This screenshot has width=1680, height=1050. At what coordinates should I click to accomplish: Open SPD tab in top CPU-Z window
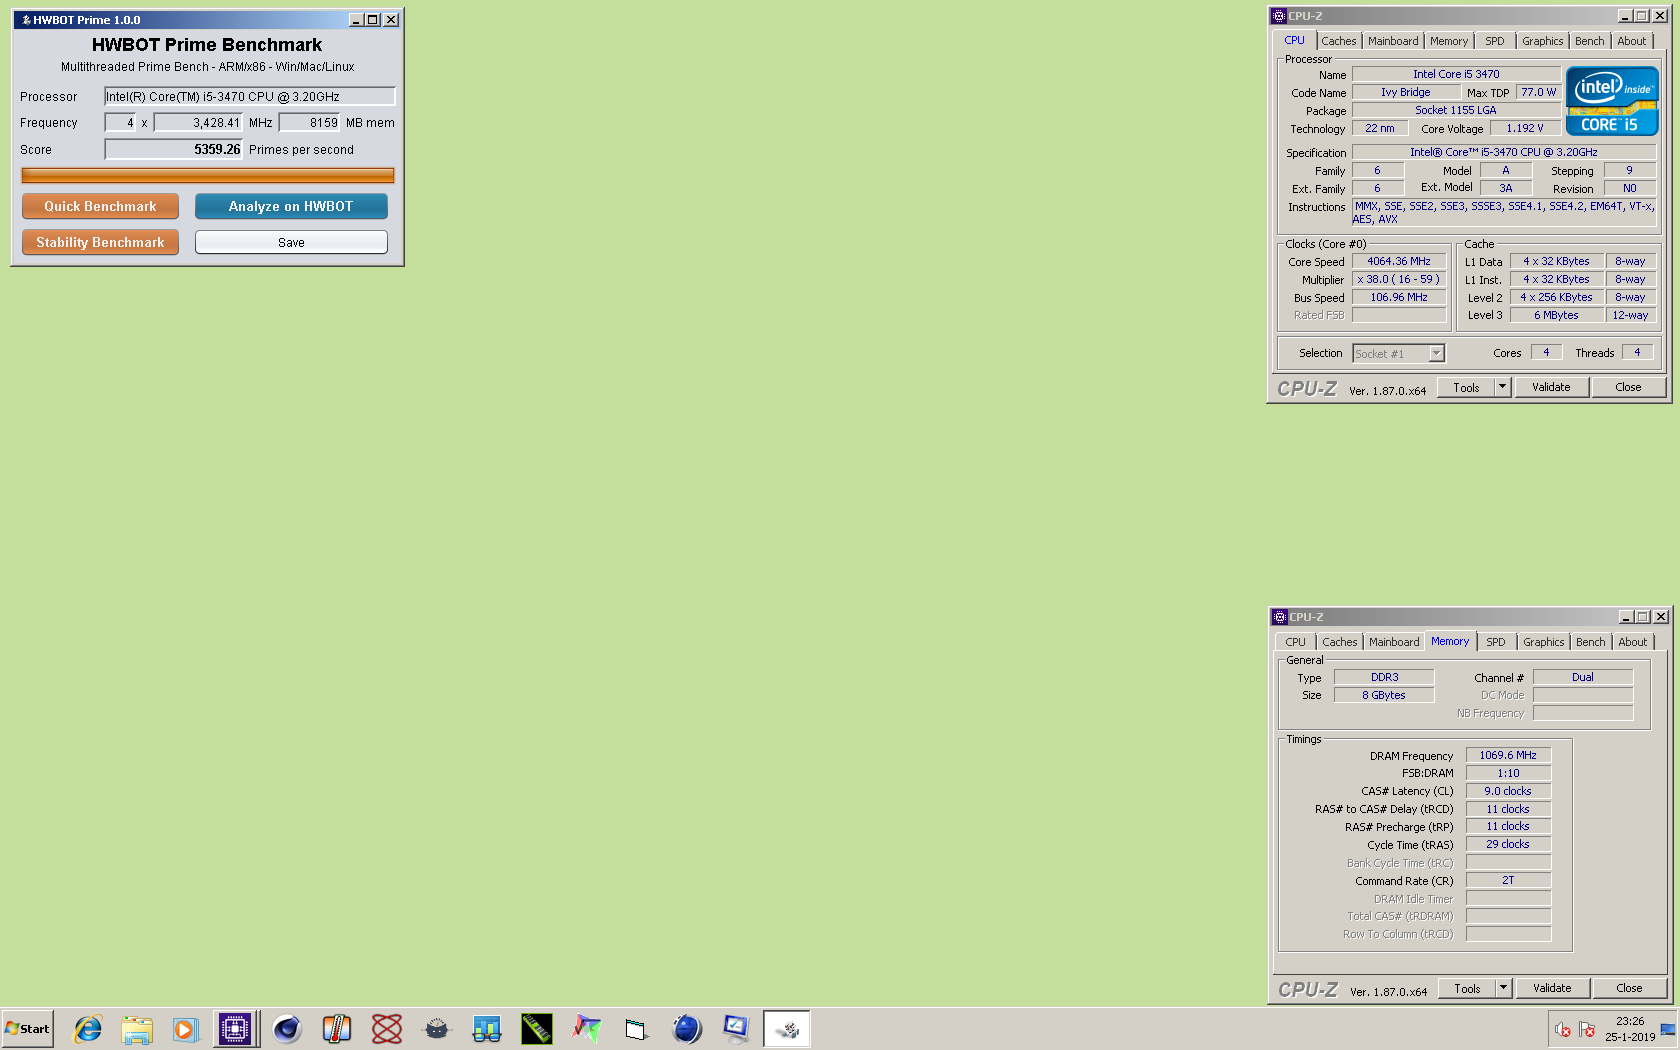(x=1495, y=41)
